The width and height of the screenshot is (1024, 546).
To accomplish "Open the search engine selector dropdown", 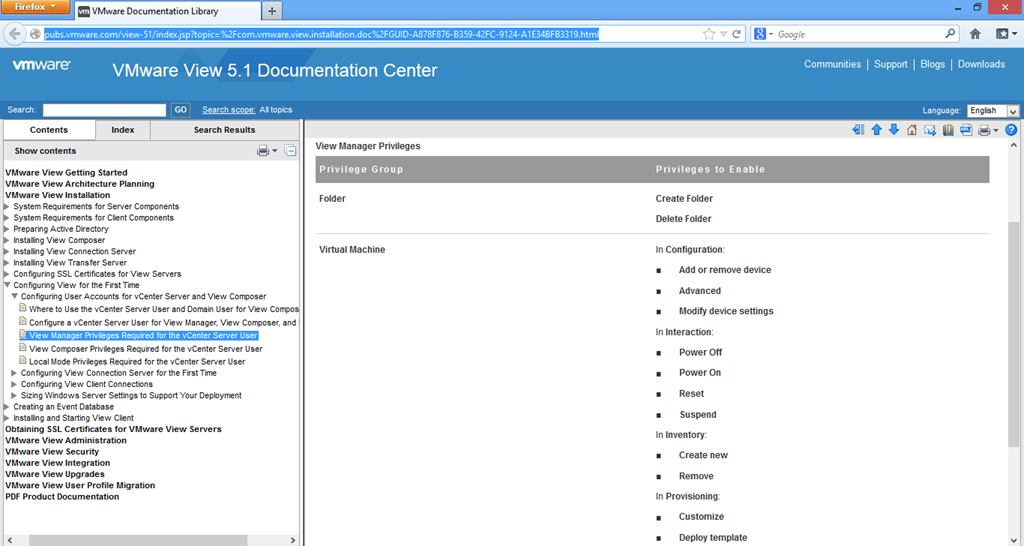I will click(762, 34).
